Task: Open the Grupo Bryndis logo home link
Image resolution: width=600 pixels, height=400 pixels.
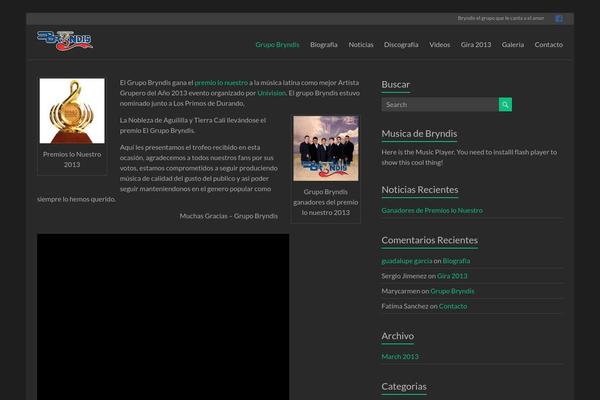Action: [x=65, y=41]
